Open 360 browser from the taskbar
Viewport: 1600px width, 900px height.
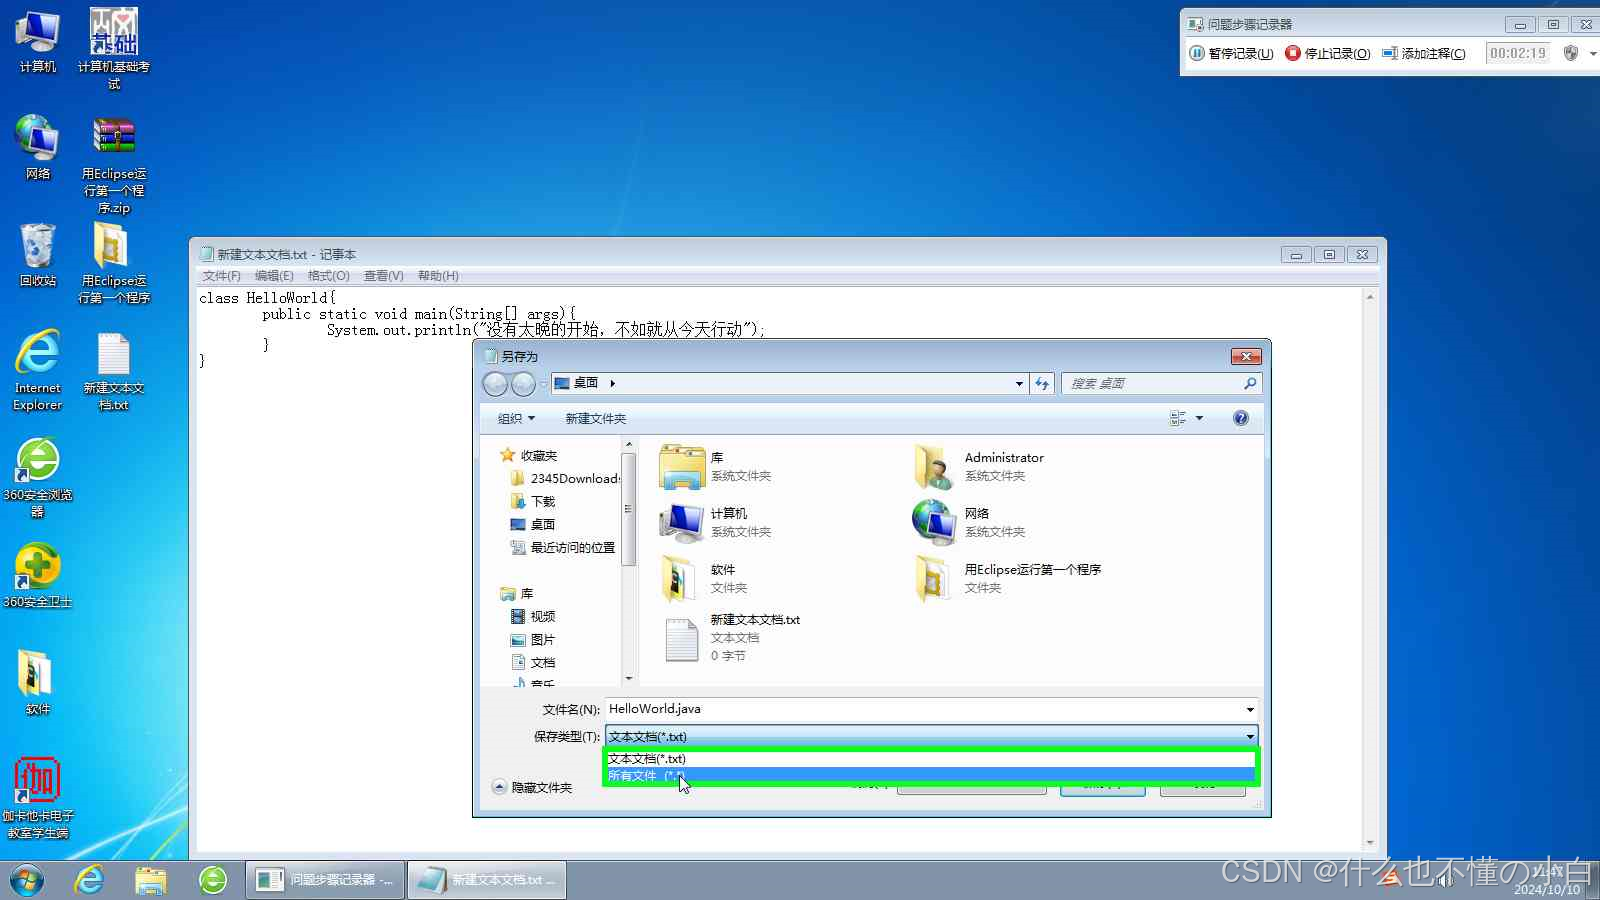(213, 880)
